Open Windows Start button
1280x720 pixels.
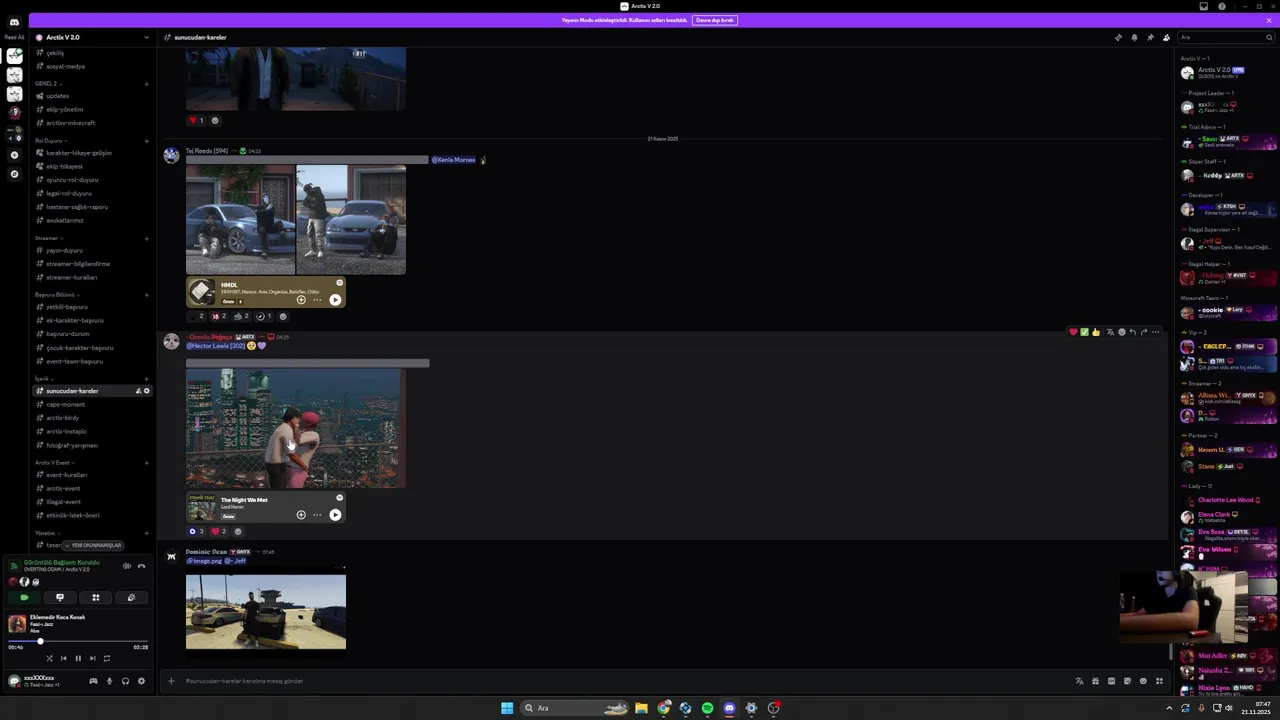pos(507,708)
